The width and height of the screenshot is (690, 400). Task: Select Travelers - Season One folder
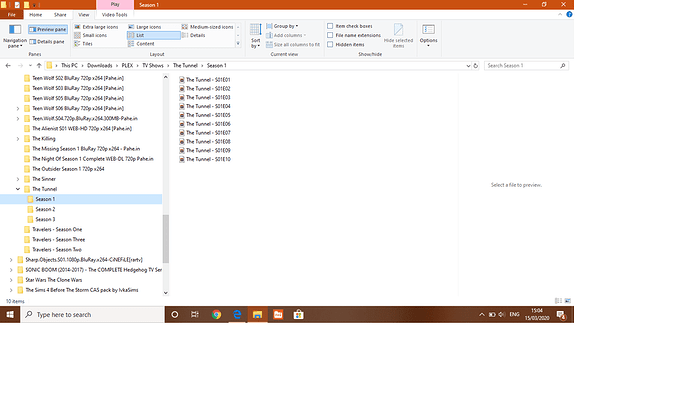pos(57,230)
